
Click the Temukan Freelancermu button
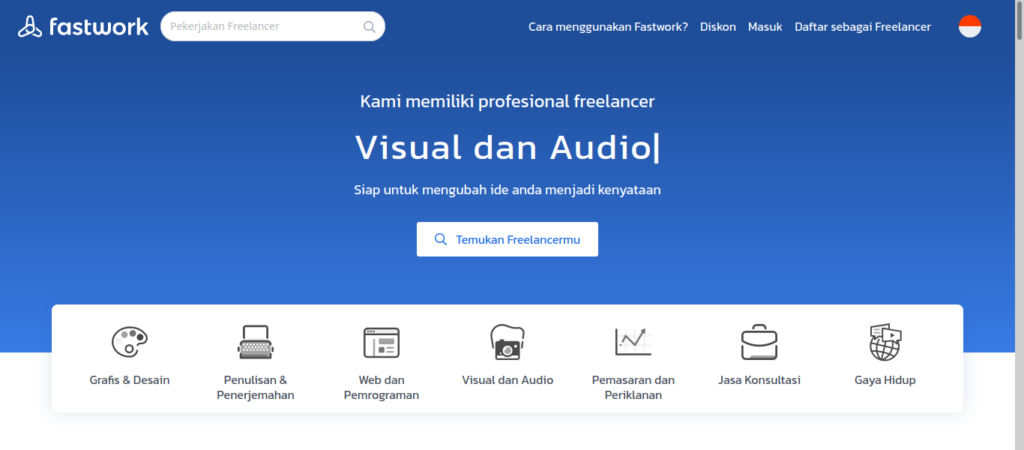(x=507, y=239)
